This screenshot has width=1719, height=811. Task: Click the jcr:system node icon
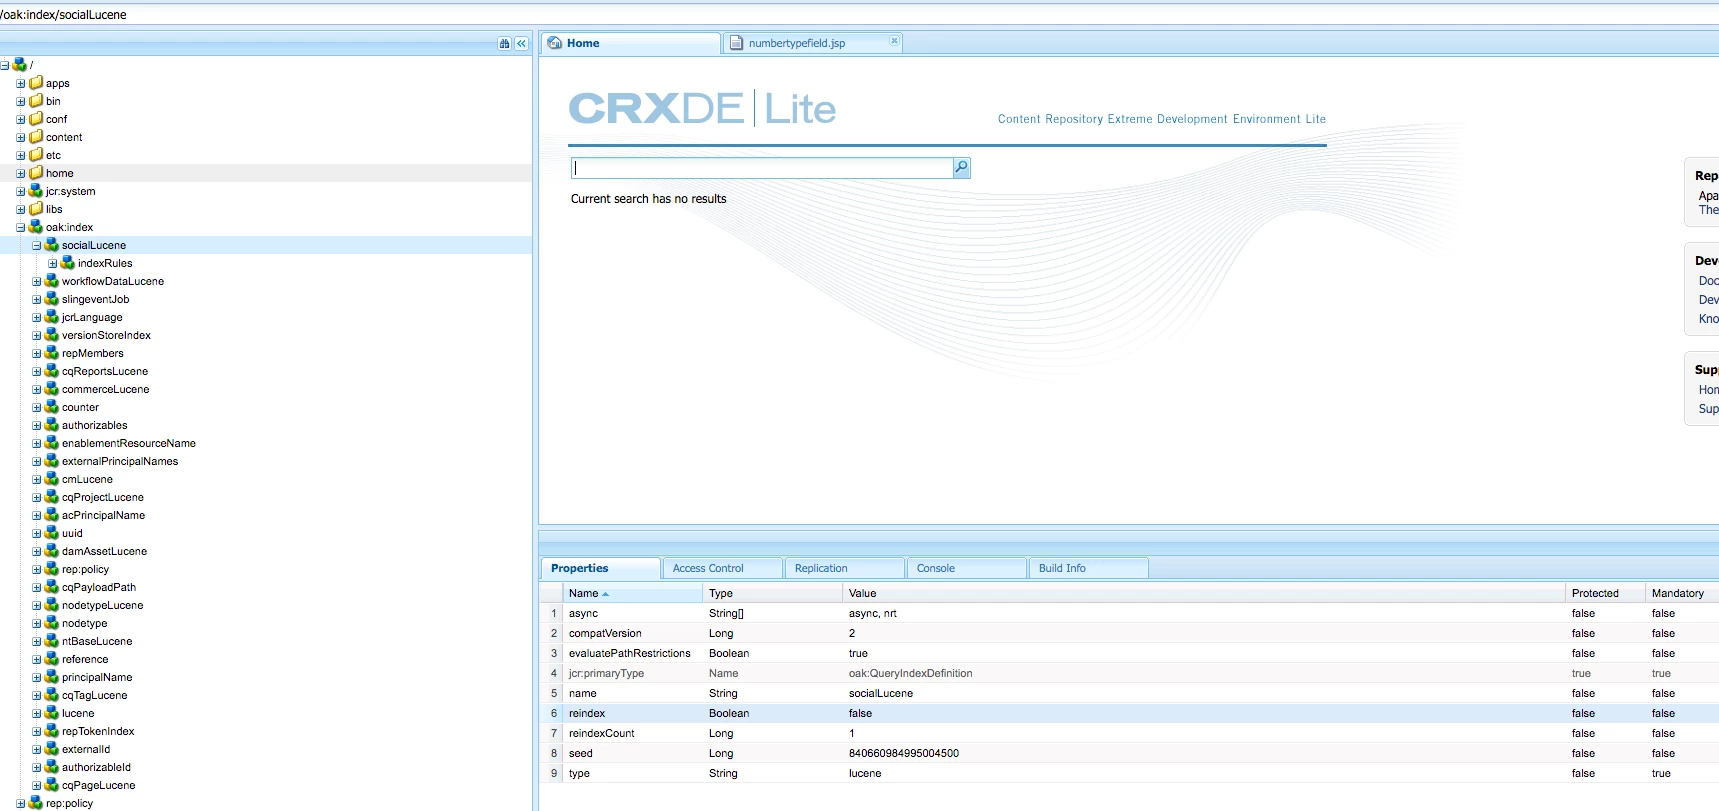click(x=36, y=191)
